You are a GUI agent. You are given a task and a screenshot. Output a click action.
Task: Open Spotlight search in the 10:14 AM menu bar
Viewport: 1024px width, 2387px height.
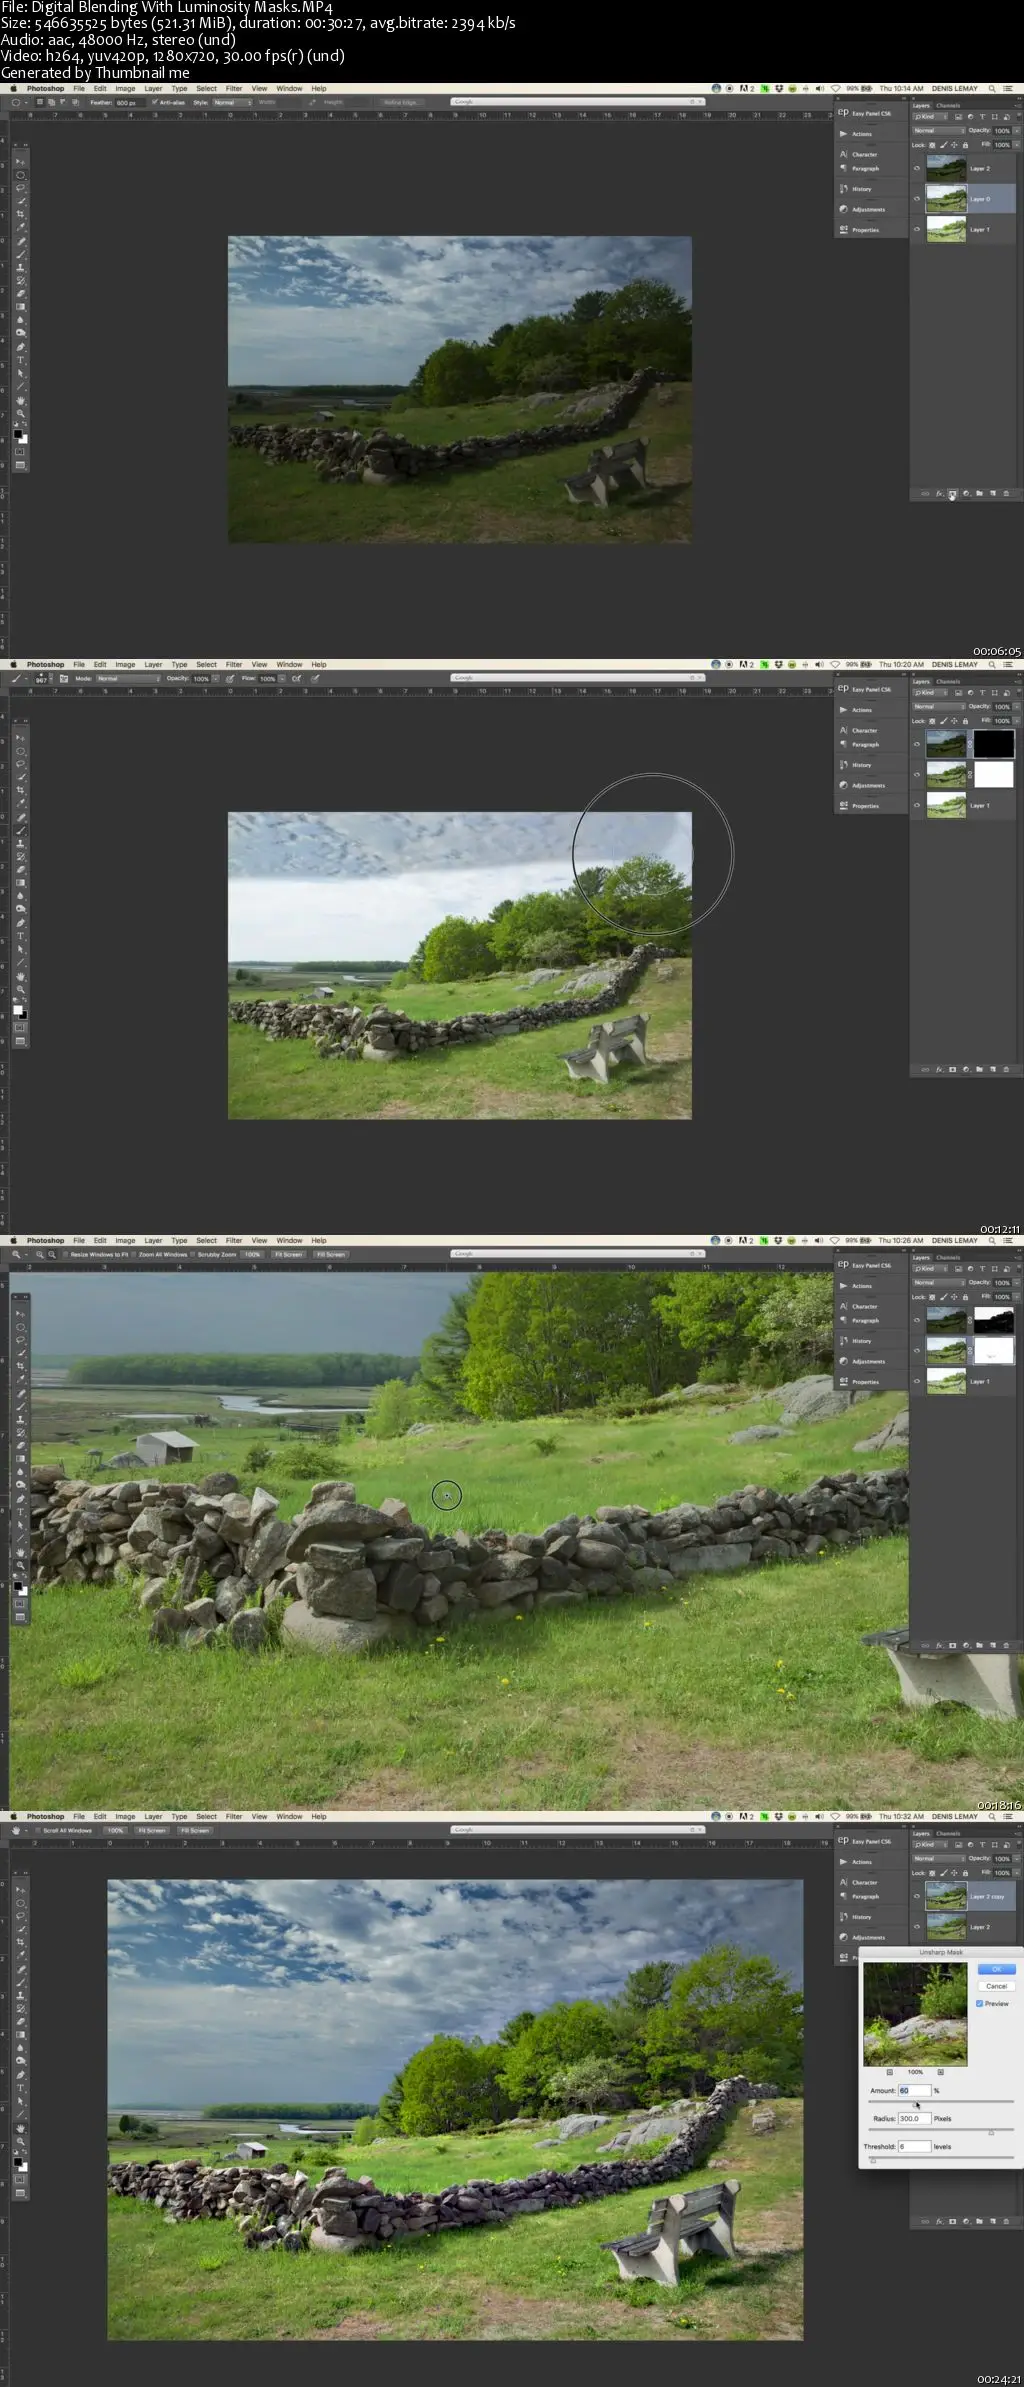point(992,88)
